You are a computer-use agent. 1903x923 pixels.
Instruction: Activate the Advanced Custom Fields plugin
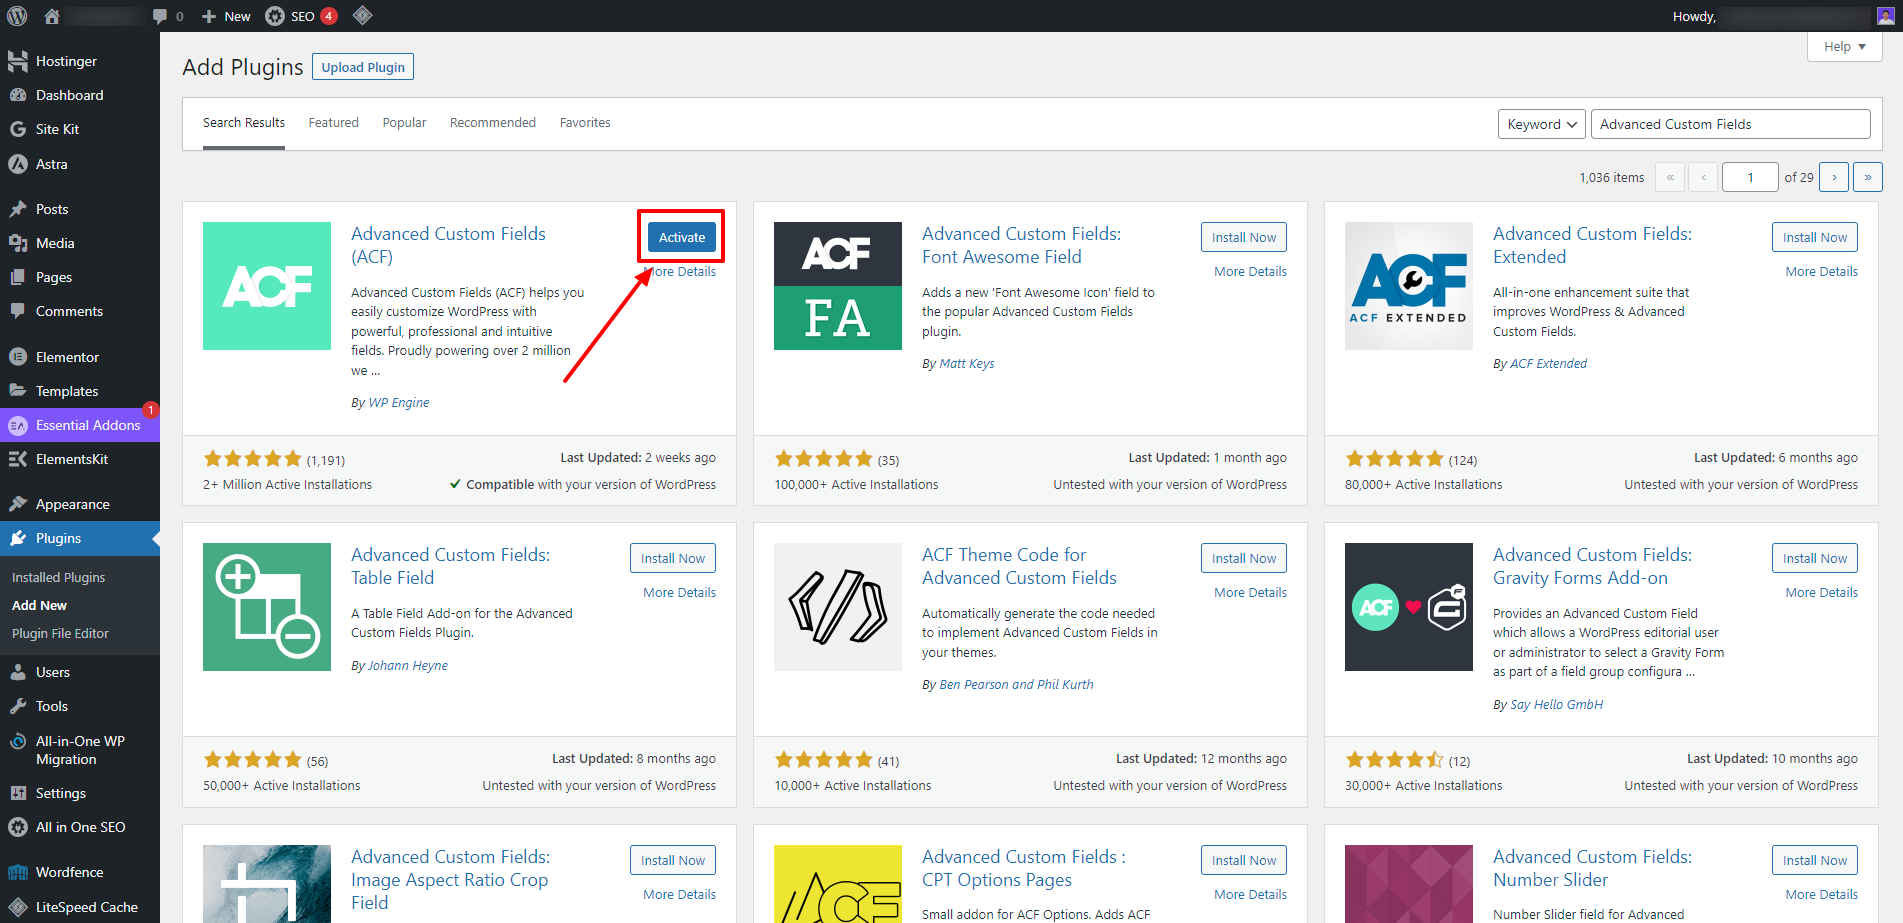[x=682, y=237]
